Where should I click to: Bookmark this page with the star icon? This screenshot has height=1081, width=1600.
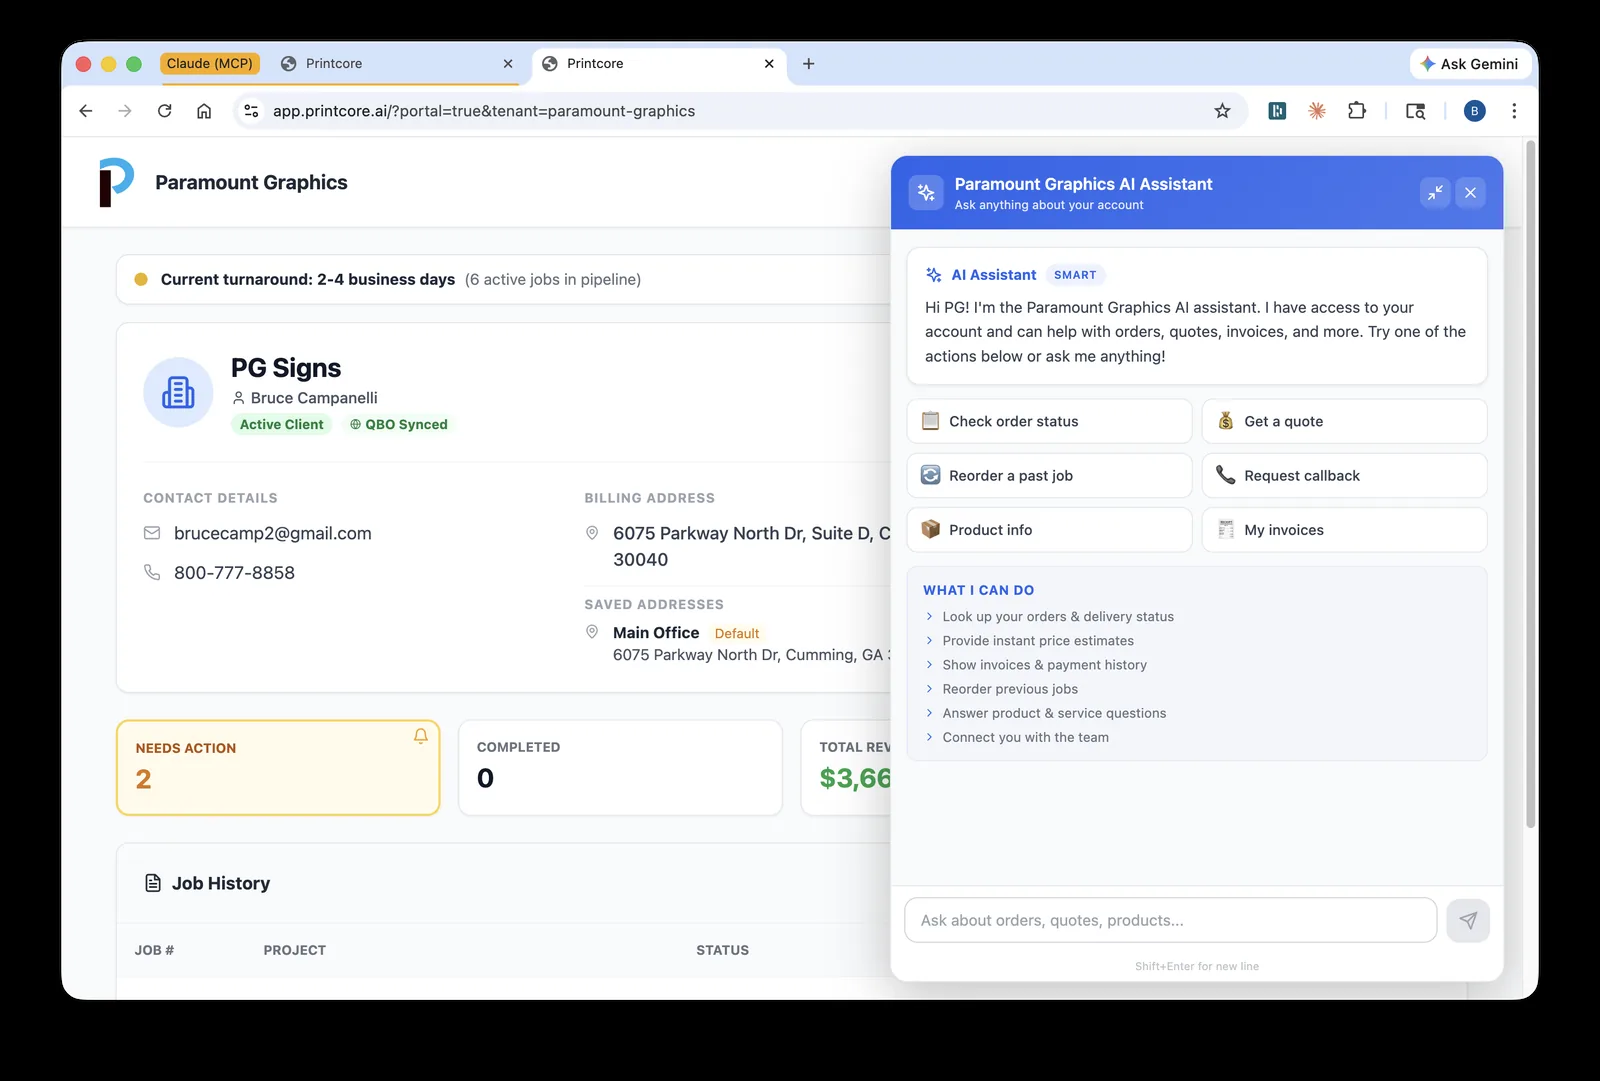[1222, 111]
